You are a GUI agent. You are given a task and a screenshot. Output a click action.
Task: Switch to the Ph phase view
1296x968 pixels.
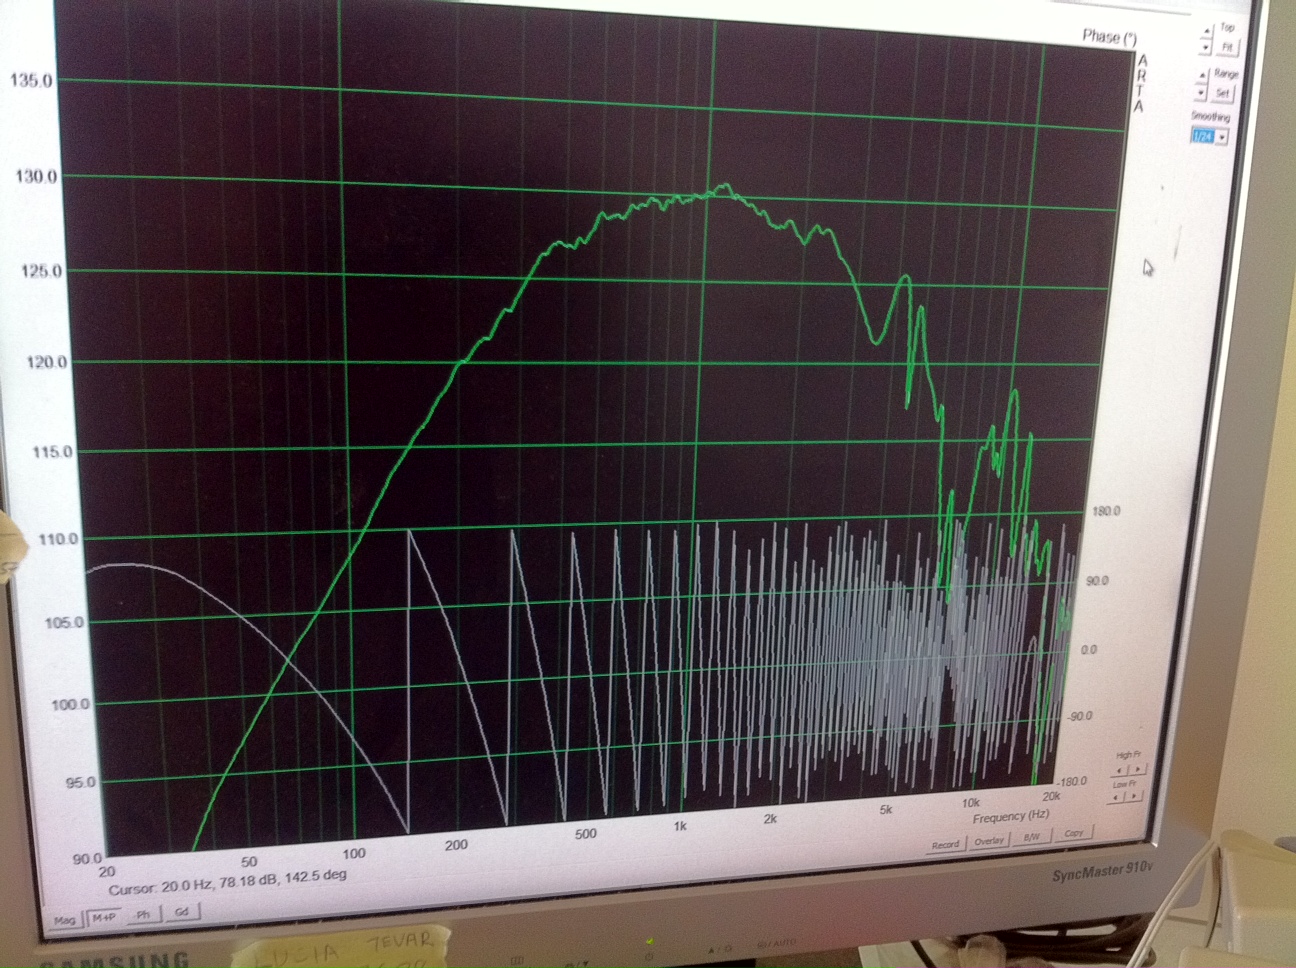143,914
